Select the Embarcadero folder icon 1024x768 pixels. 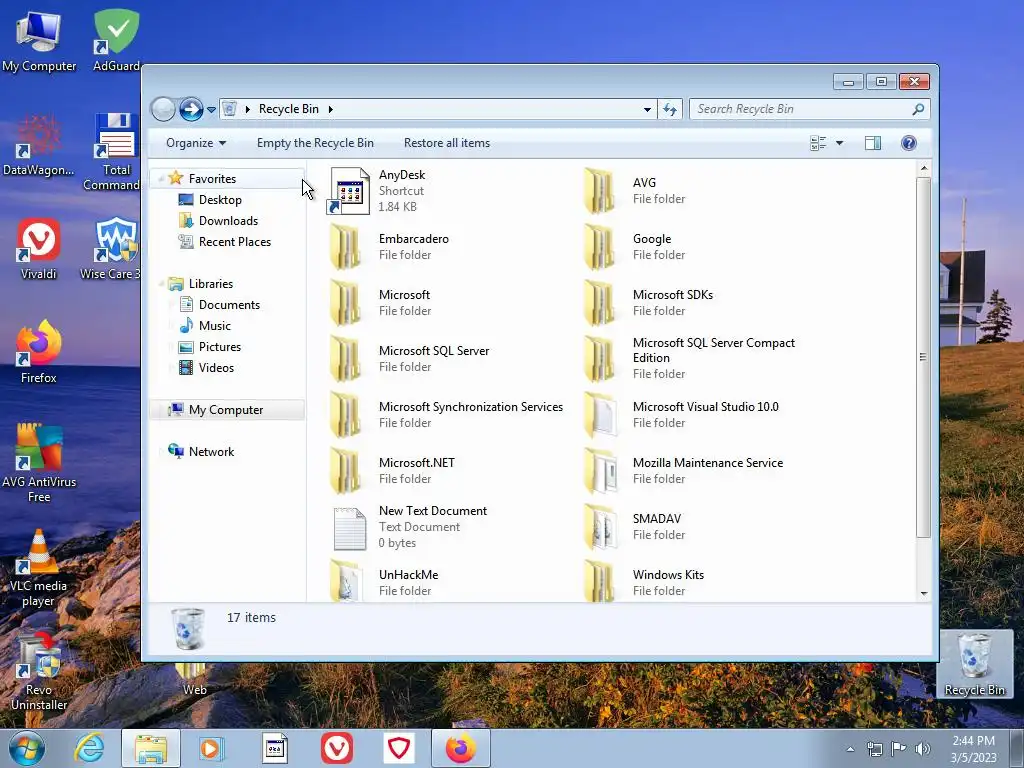[345, 246]
